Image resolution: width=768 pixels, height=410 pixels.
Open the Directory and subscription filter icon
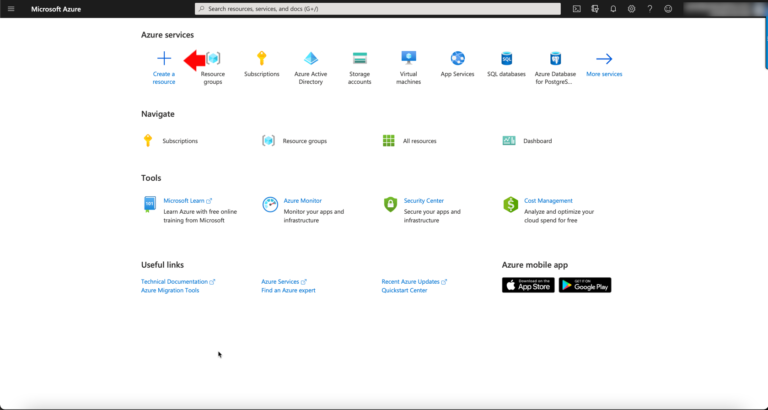pyautogui.click(x=595, y=9)
